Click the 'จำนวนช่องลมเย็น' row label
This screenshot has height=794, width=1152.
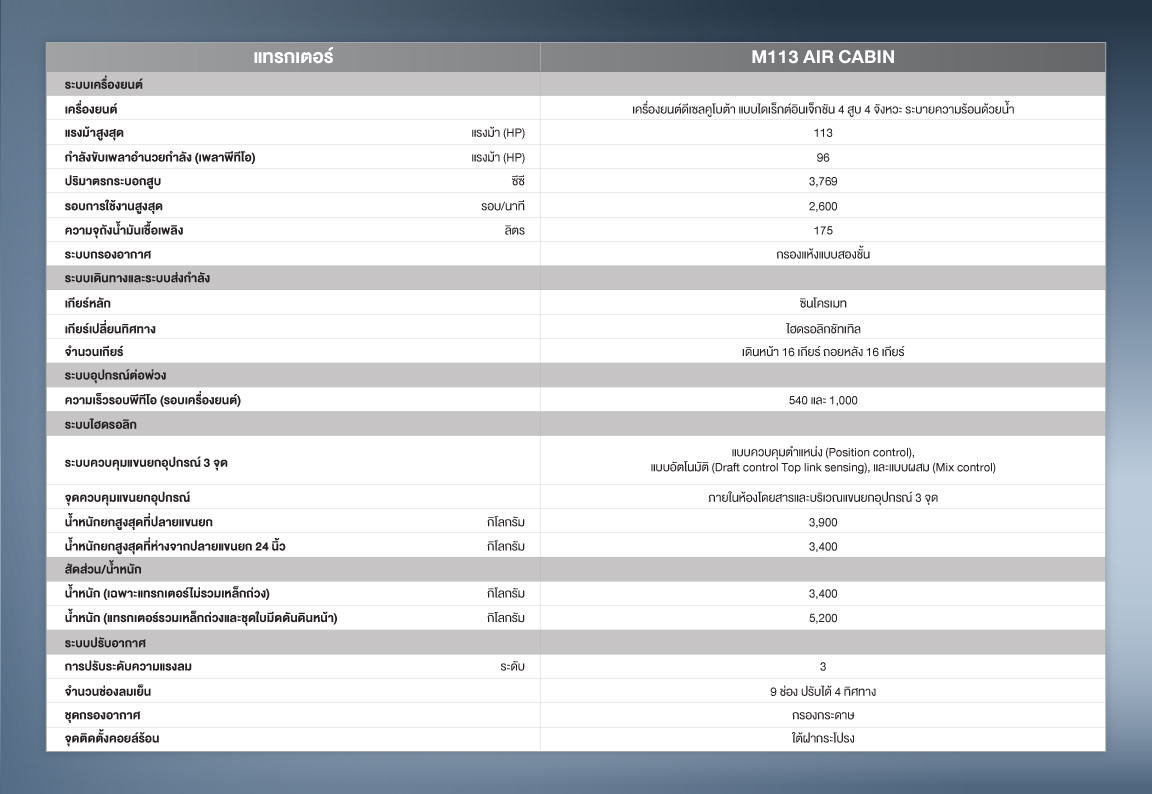pyautogui.click(x=107, y=691)
